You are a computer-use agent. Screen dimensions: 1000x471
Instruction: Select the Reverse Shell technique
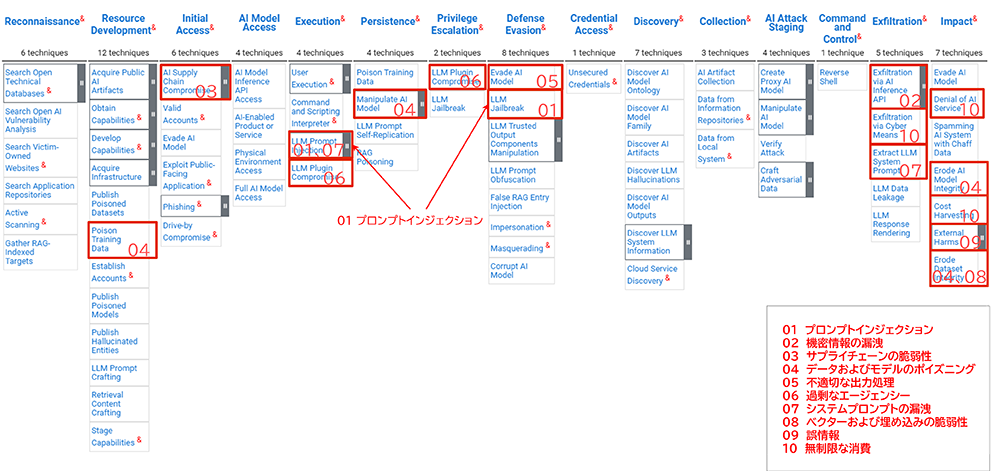tap(842, 76)
